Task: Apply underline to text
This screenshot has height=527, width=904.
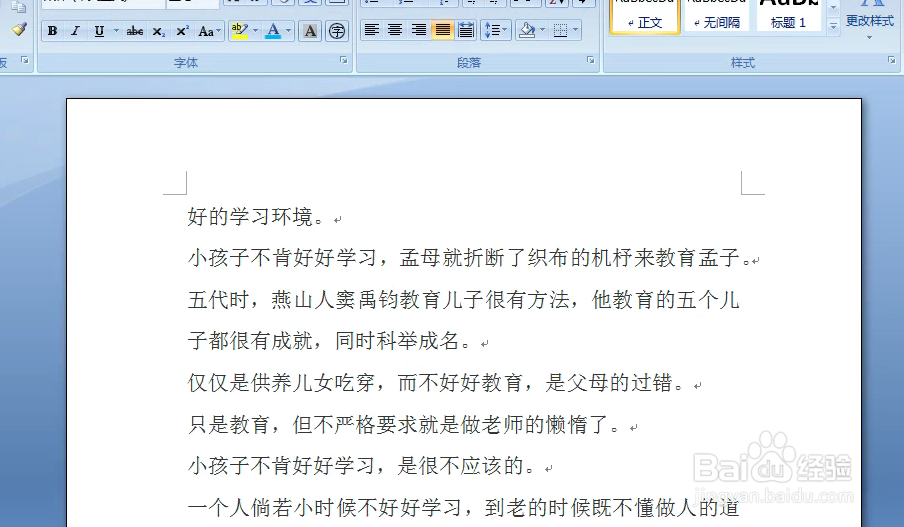Action: point(99,31)
